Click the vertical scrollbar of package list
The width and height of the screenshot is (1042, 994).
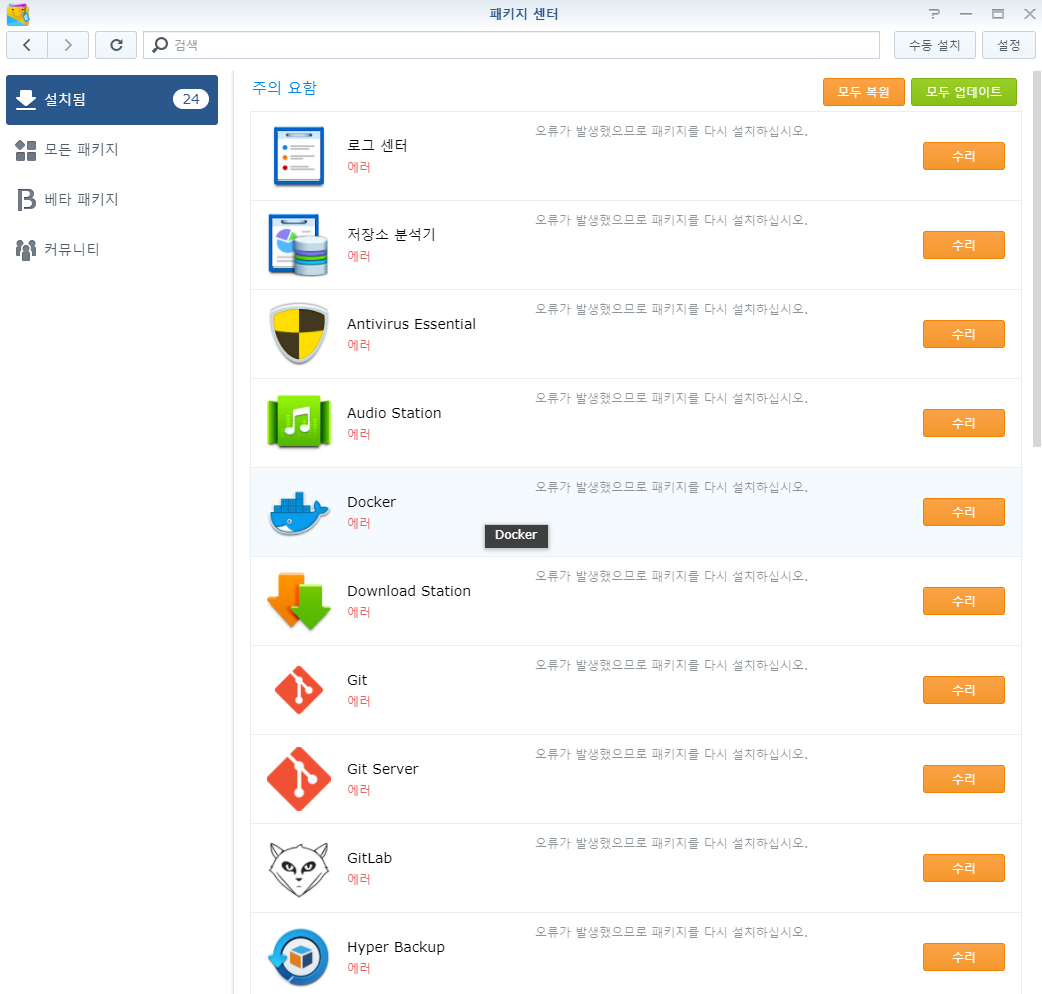(x=1037, y=259)
